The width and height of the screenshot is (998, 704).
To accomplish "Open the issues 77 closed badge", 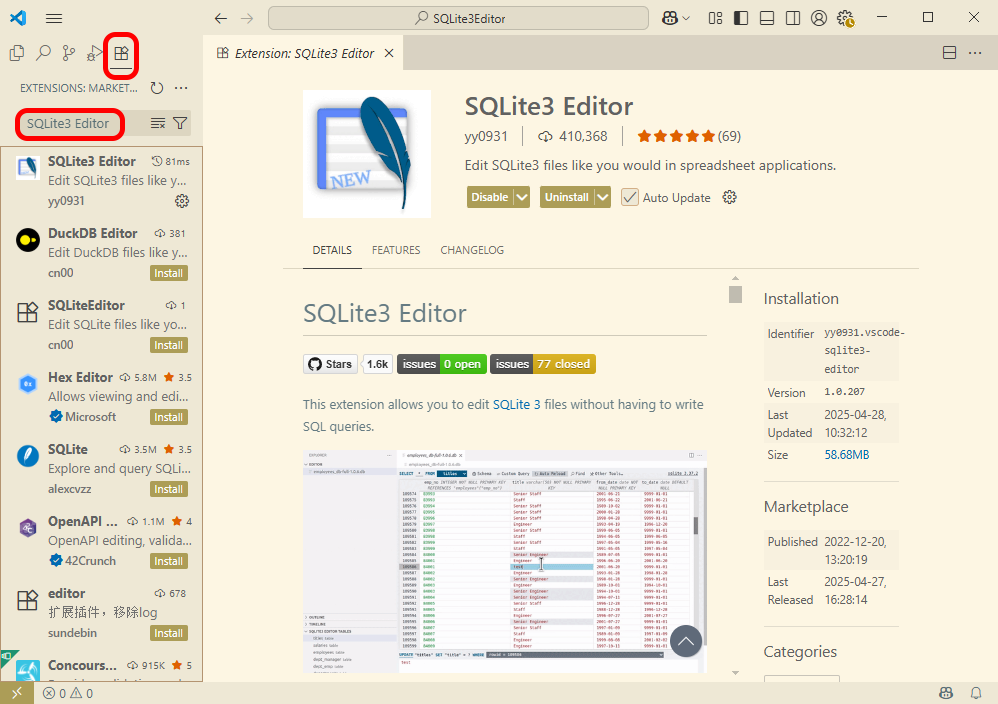I will (x=543, y=364).
